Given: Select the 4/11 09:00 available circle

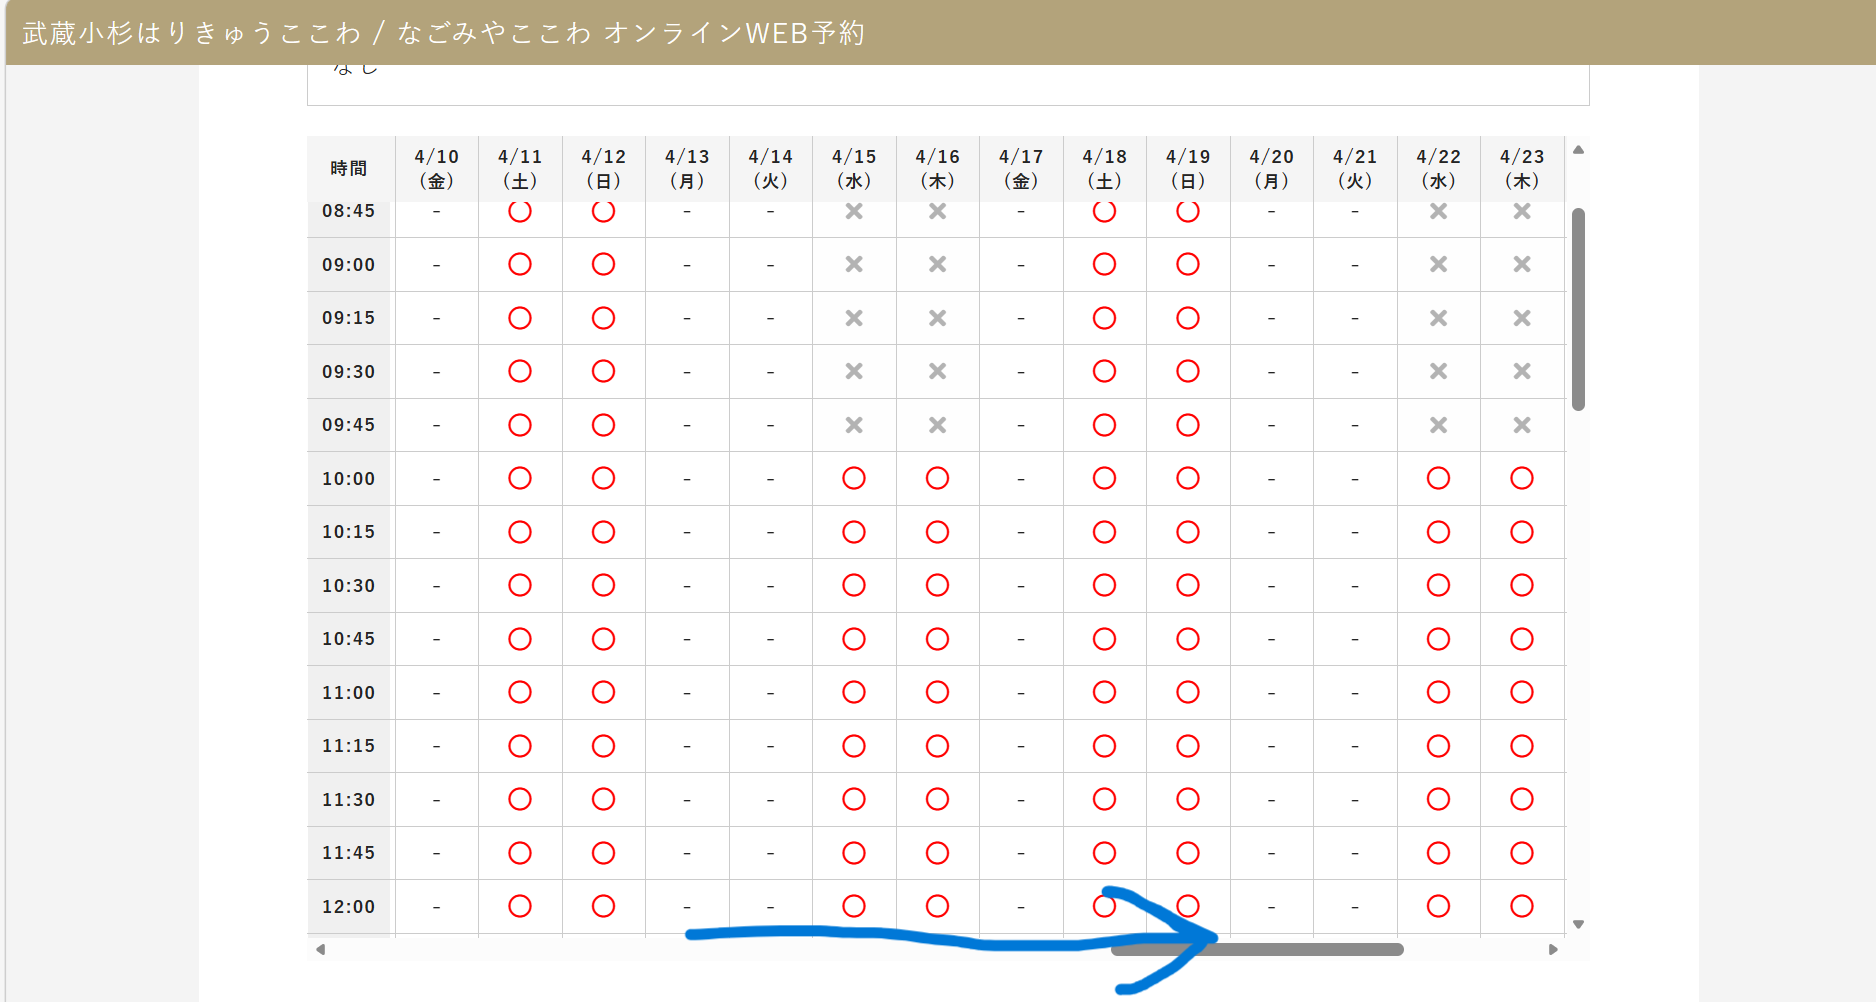Looking at the screenshot, I should click(x=519, y=264).
